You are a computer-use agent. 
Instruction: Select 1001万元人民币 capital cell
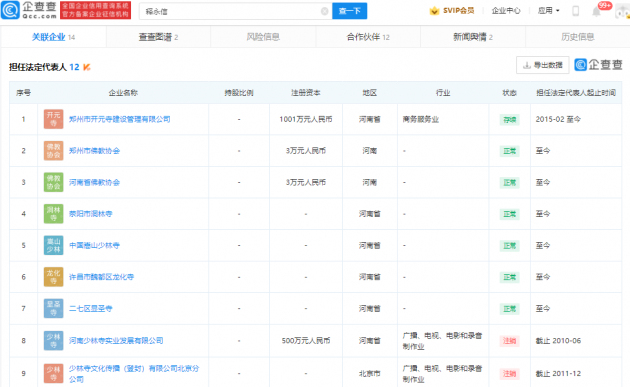pos(306,119)
